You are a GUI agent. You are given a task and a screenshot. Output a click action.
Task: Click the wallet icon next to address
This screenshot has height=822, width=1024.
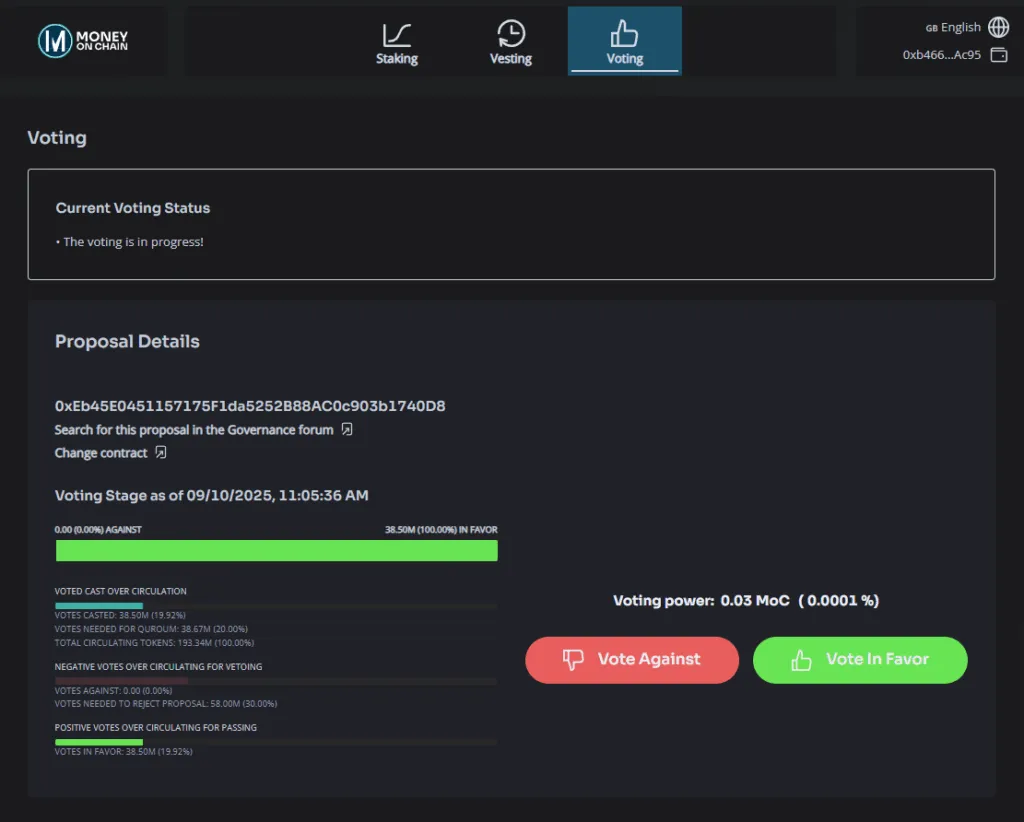point(999,55)
